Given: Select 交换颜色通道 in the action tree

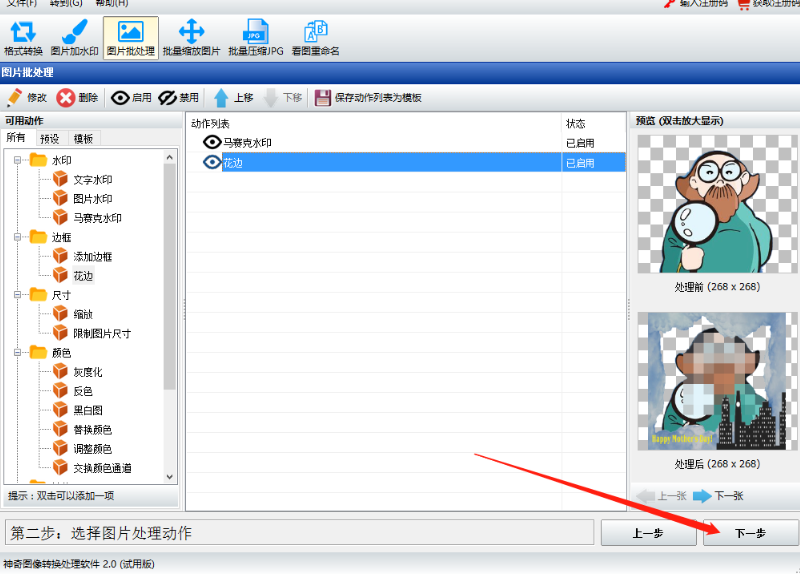Looking at the screenshot, I should (102, 468).
